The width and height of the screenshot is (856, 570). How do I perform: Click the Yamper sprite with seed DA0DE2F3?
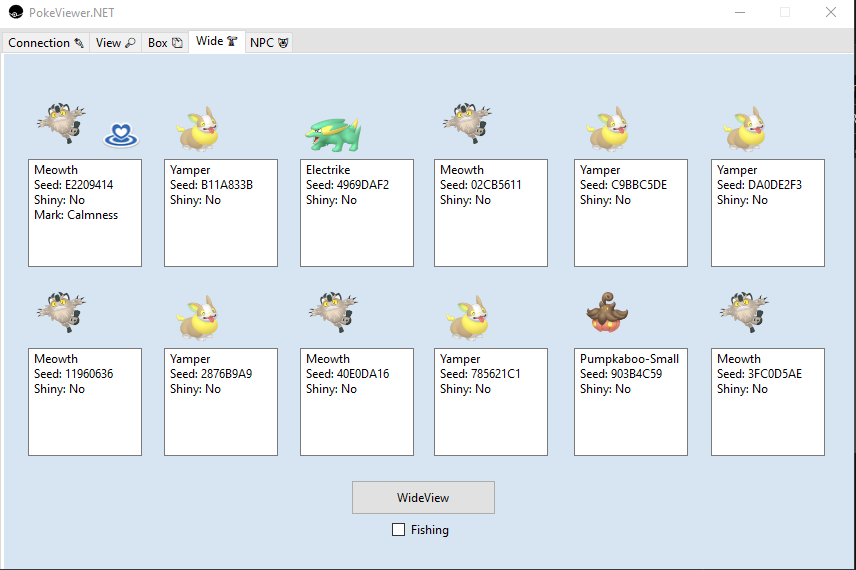click(x=745, y=129)
